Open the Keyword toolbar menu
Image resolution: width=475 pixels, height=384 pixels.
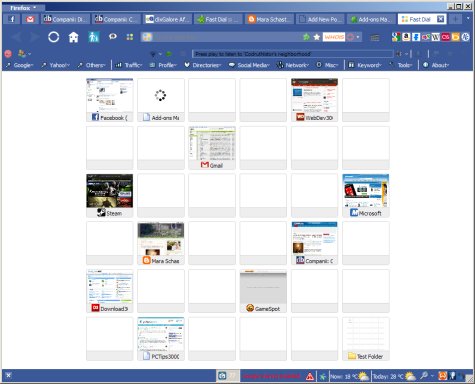[x=365, y=65]
